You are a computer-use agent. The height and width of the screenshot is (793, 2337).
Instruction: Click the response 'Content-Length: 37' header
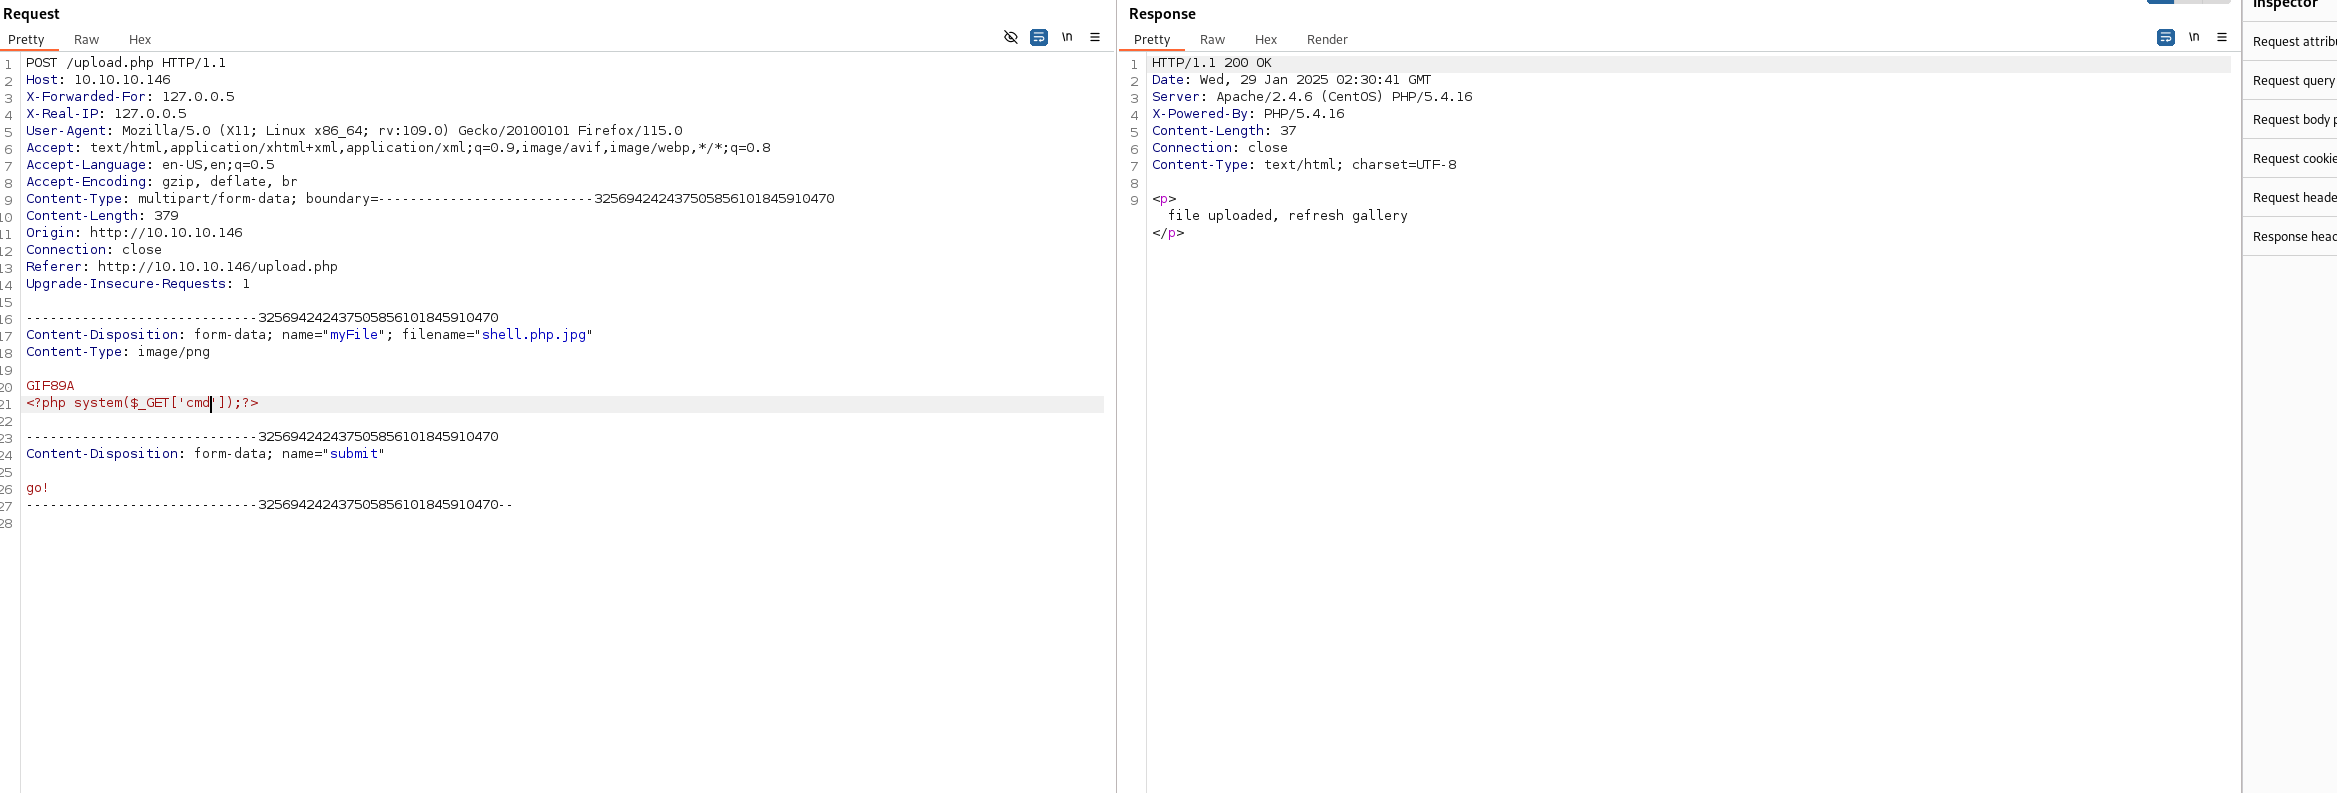click(1224, 131)
